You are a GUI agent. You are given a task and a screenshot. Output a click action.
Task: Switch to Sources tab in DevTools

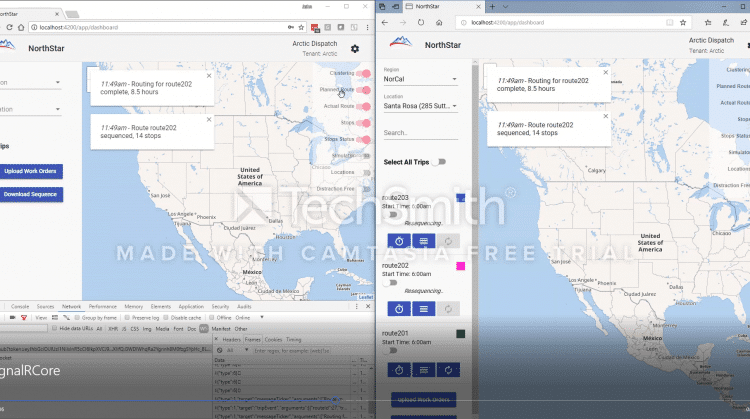(x=45, y=307)
